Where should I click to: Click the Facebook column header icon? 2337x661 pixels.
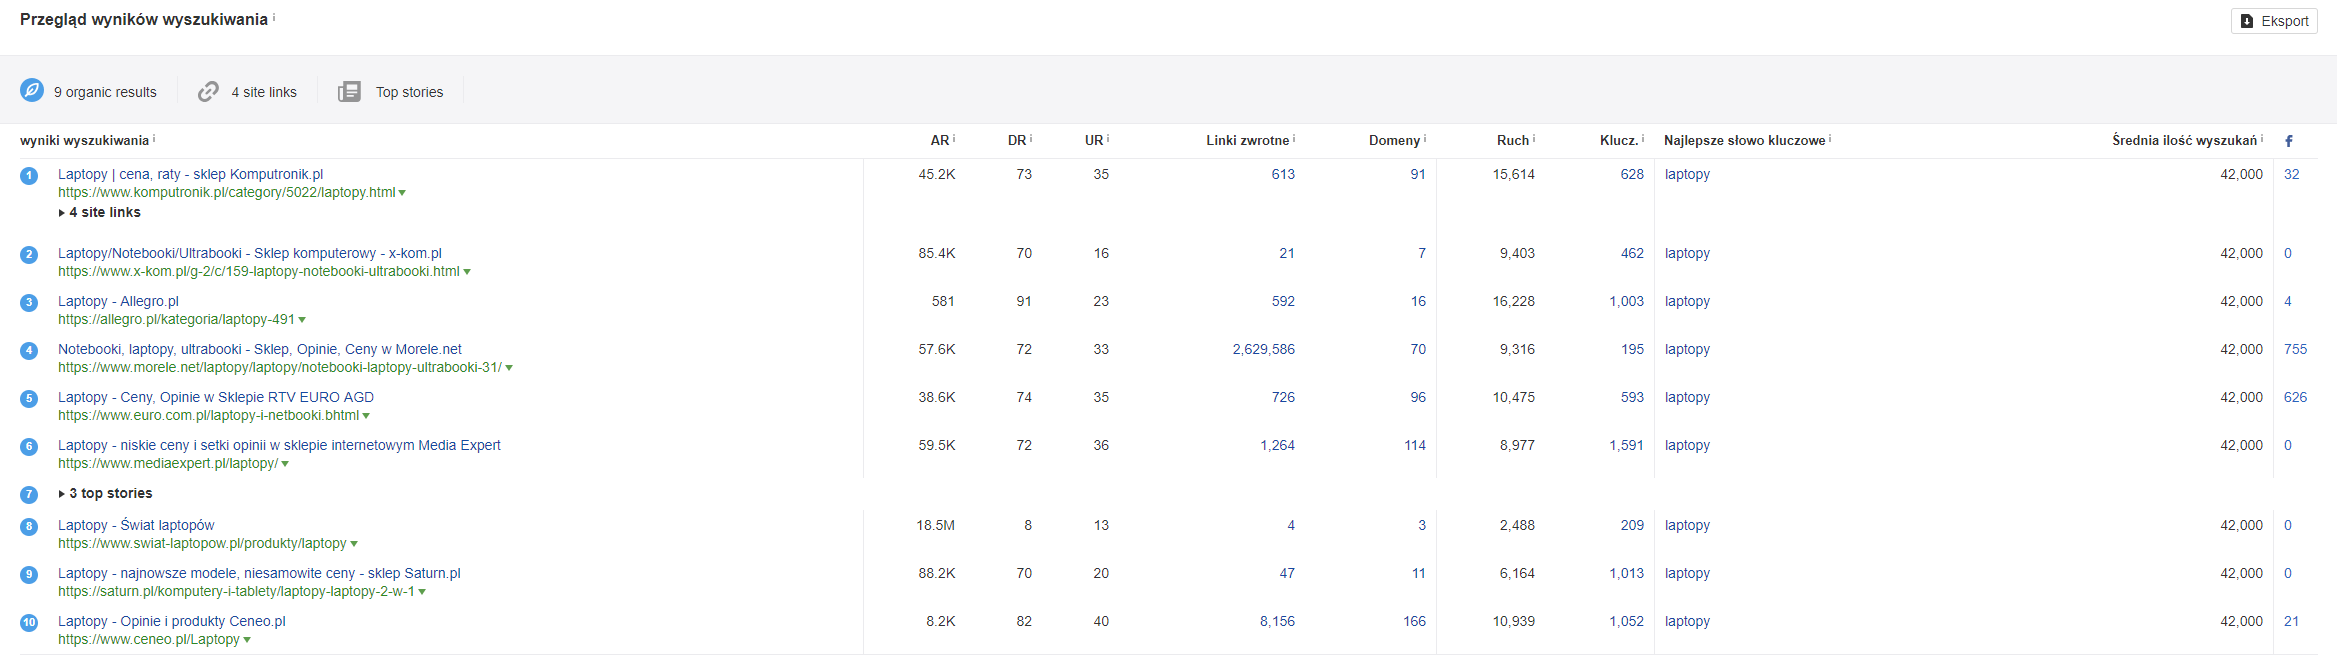tap(2288, 141)
